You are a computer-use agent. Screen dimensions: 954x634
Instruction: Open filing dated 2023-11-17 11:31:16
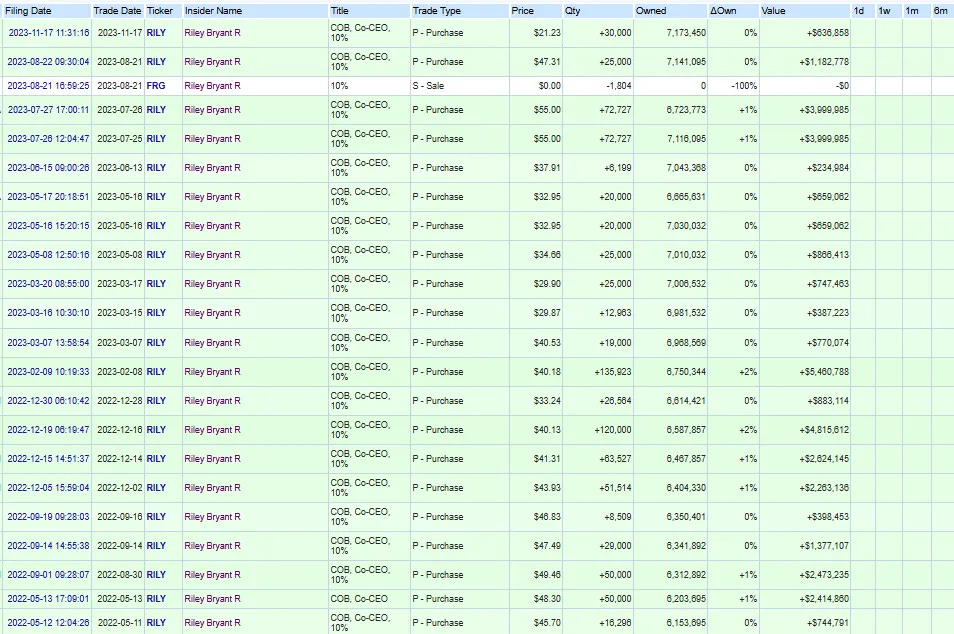[x=49, y=33]
